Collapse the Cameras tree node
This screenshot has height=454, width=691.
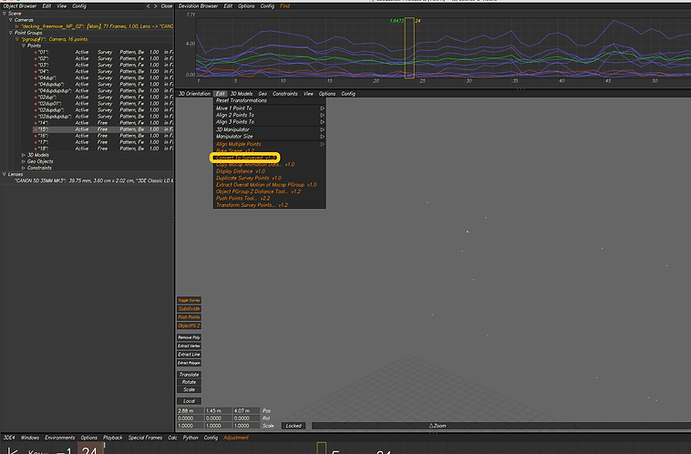(11, 20)
